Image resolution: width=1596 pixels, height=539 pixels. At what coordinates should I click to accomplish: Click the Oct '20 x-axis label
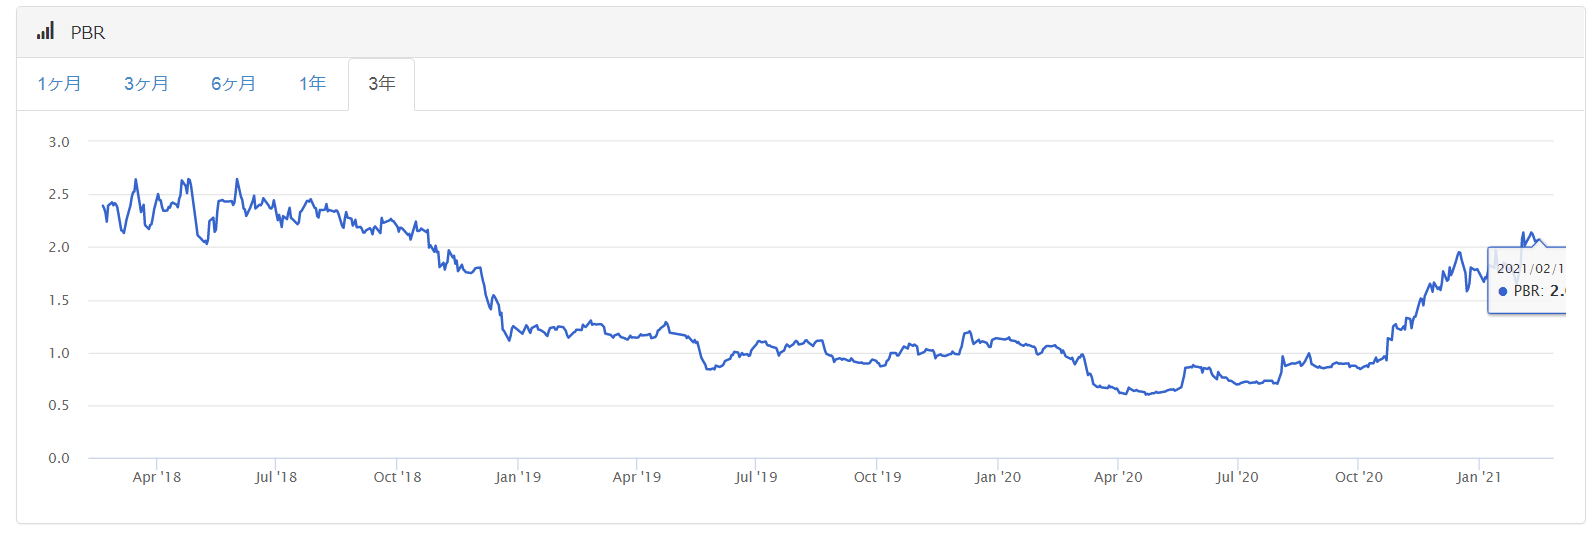pyautogui.click(x=1359, y=477)
